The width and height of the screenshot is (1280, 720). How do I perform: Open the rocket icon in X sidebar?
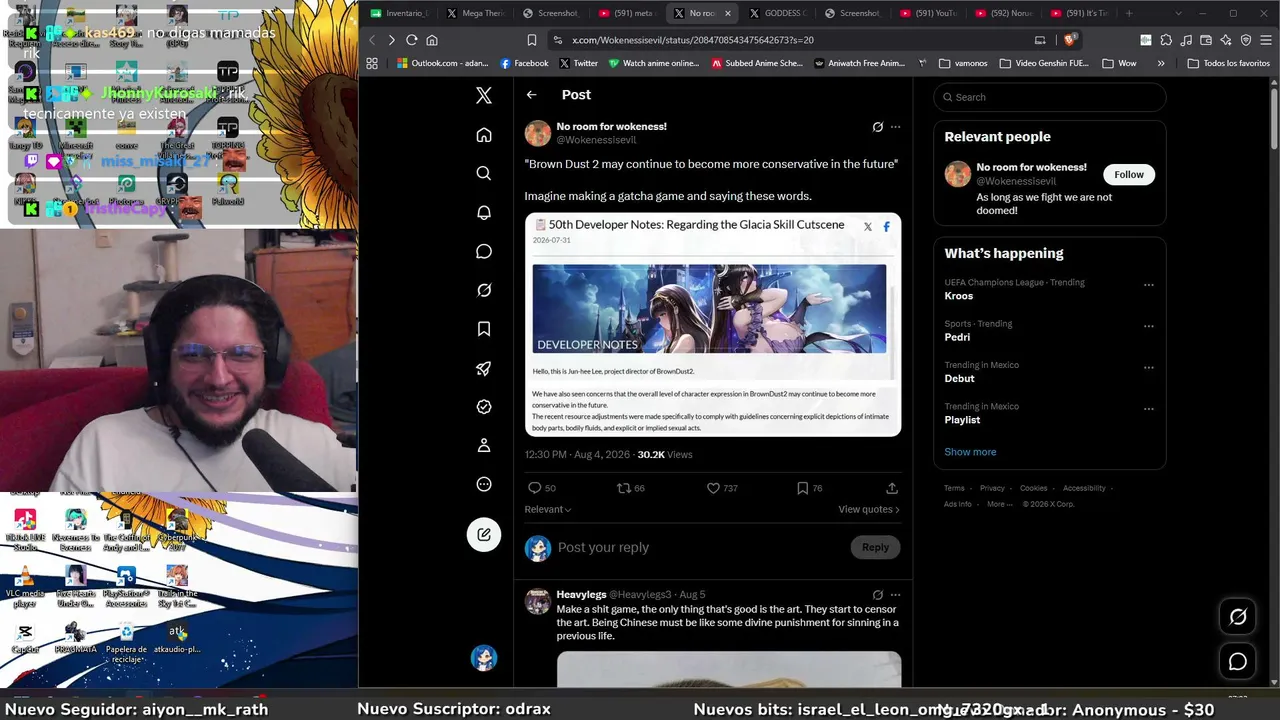tap(484, 368)
